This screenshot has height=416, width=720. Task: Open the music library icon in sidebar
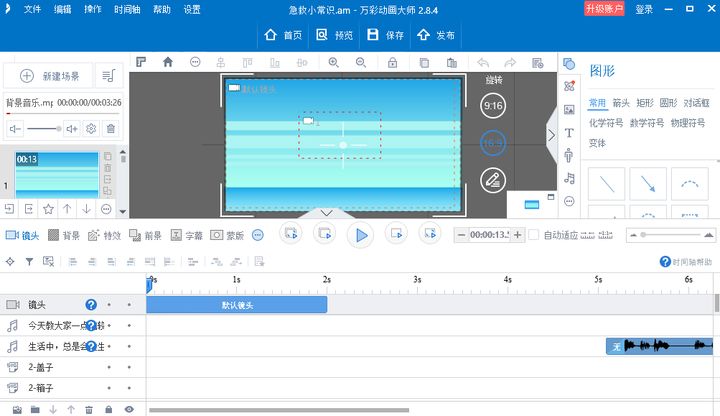point(569,178)
